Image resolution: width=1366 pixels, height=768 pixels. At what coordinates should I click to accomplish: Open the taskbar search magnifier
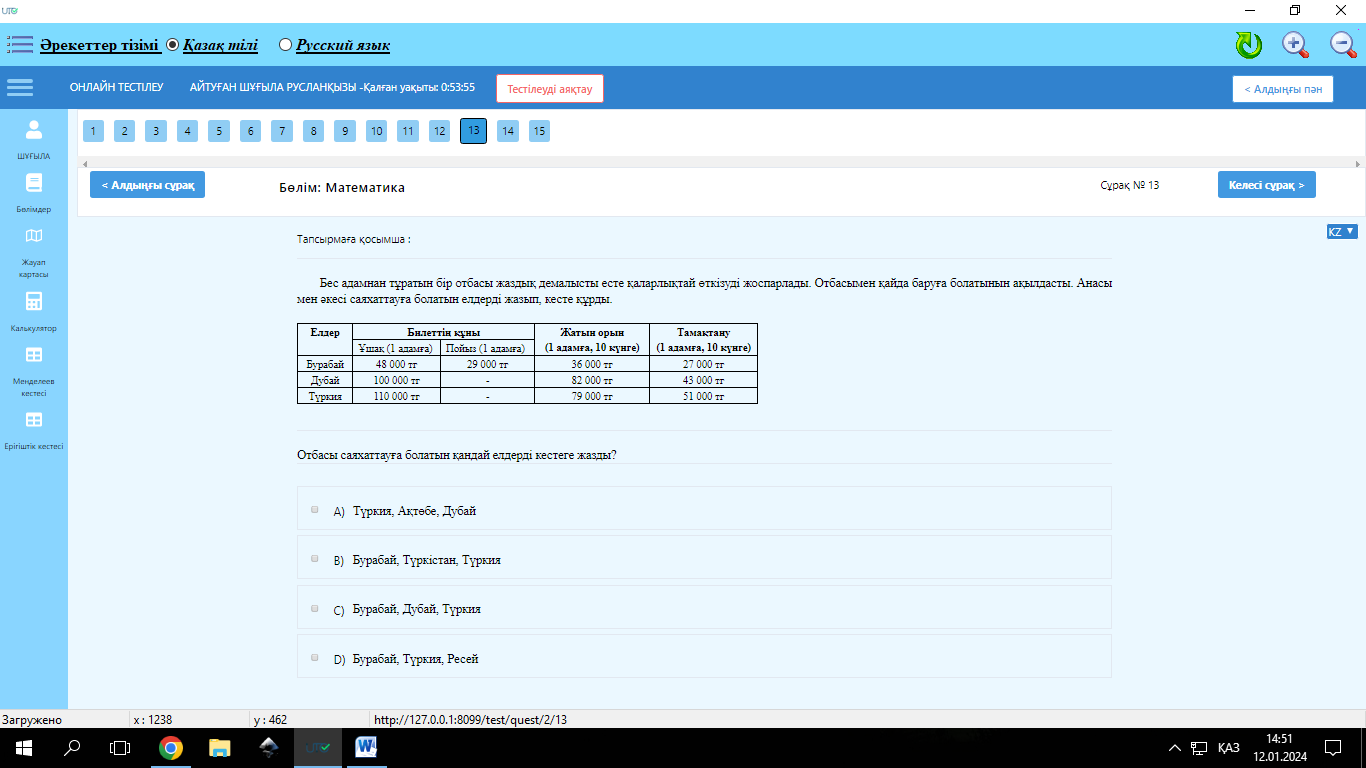(x=72, y=747)
